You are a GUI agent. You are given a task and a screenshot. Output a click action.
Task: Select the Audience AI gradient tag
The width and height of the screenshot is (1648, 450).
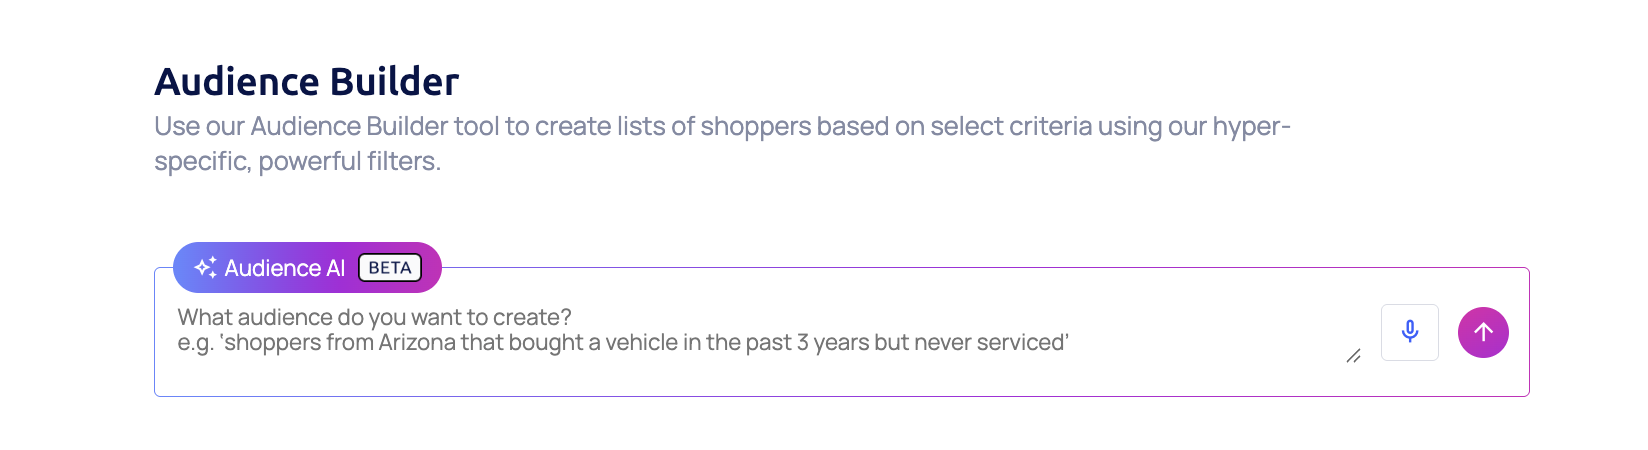[x=306, y=268]
